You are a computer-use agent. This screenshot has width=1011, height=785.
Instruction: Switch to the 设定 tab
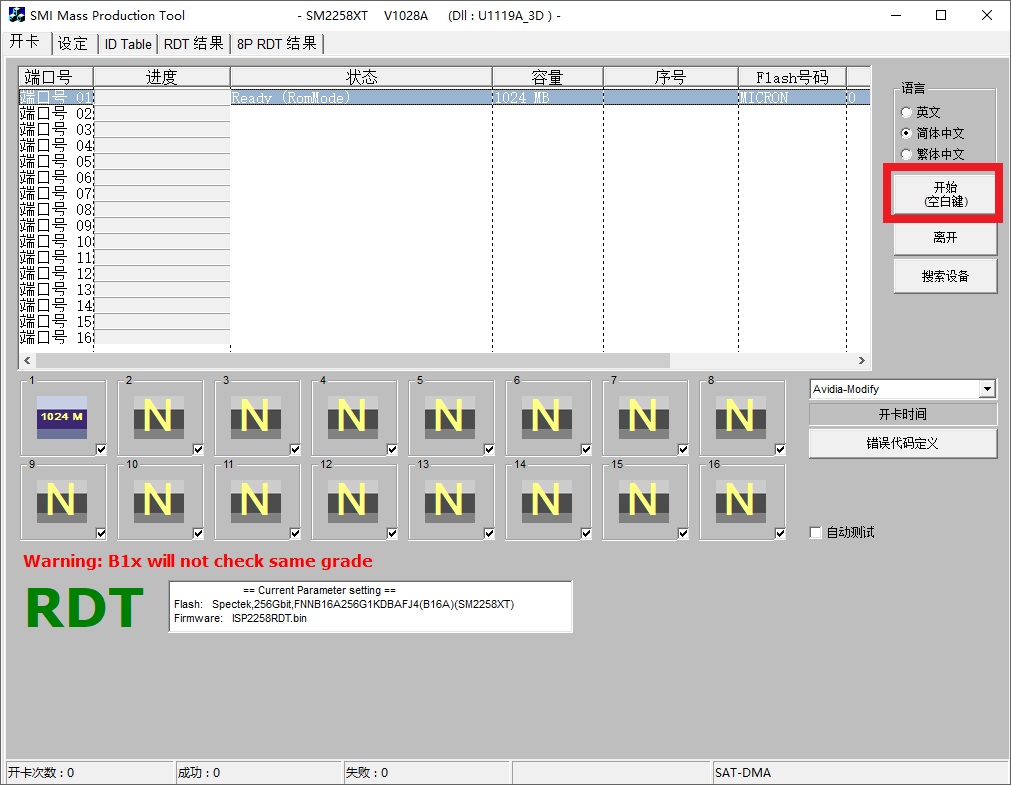(73, 44)
